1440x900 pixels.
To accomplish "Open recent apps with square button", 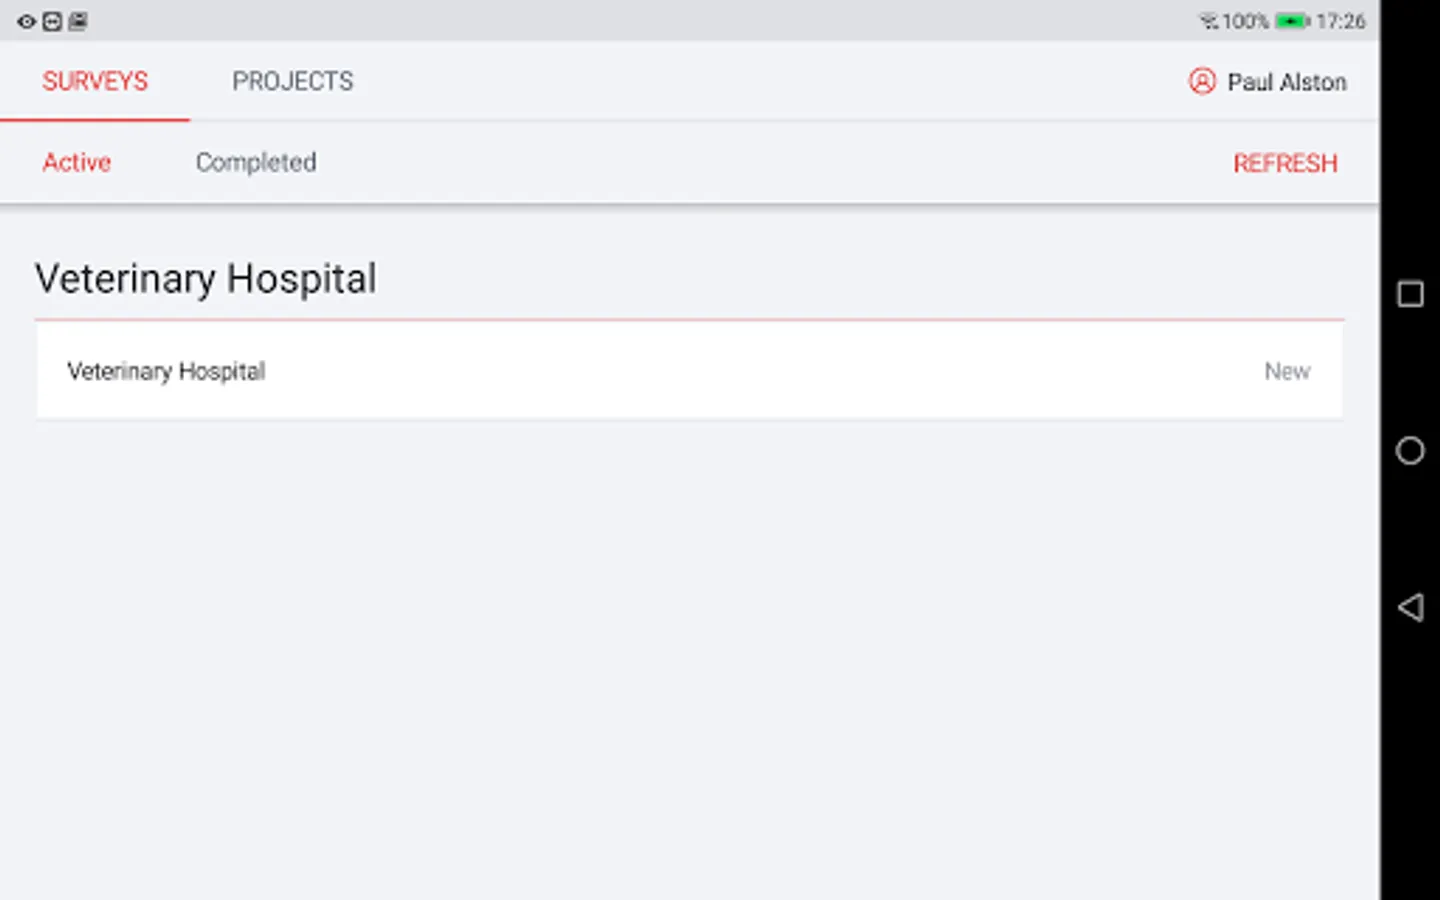I will 1410,294.
